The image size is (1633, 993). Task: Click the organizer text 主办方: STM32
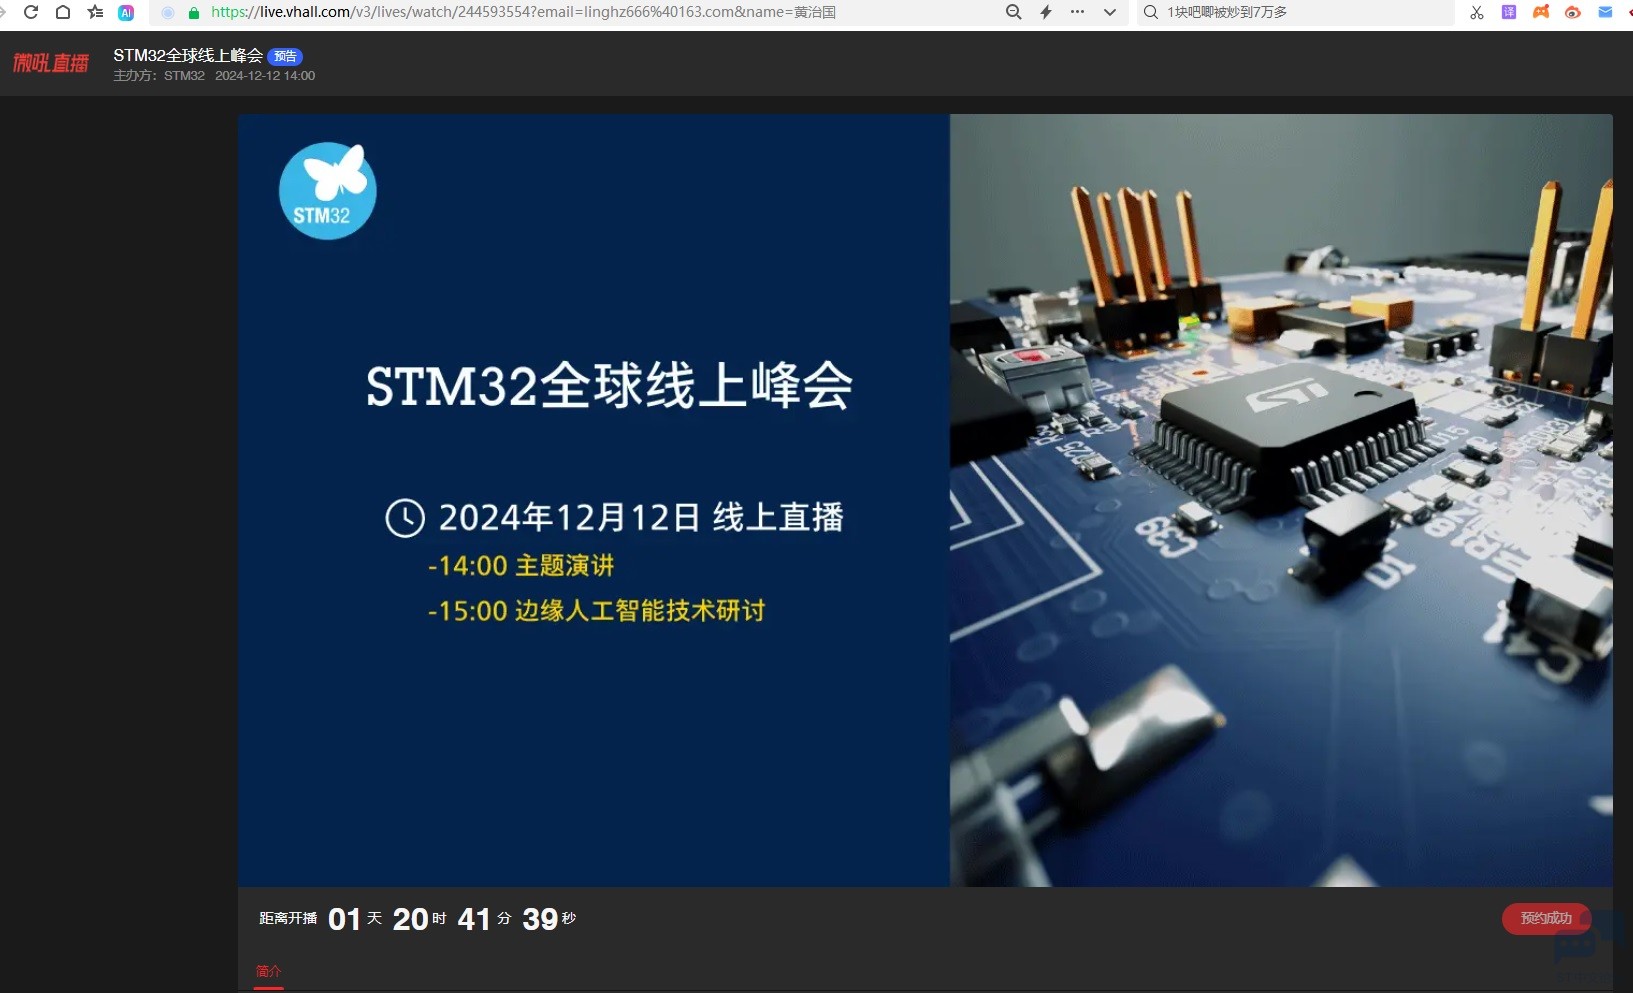159,76
